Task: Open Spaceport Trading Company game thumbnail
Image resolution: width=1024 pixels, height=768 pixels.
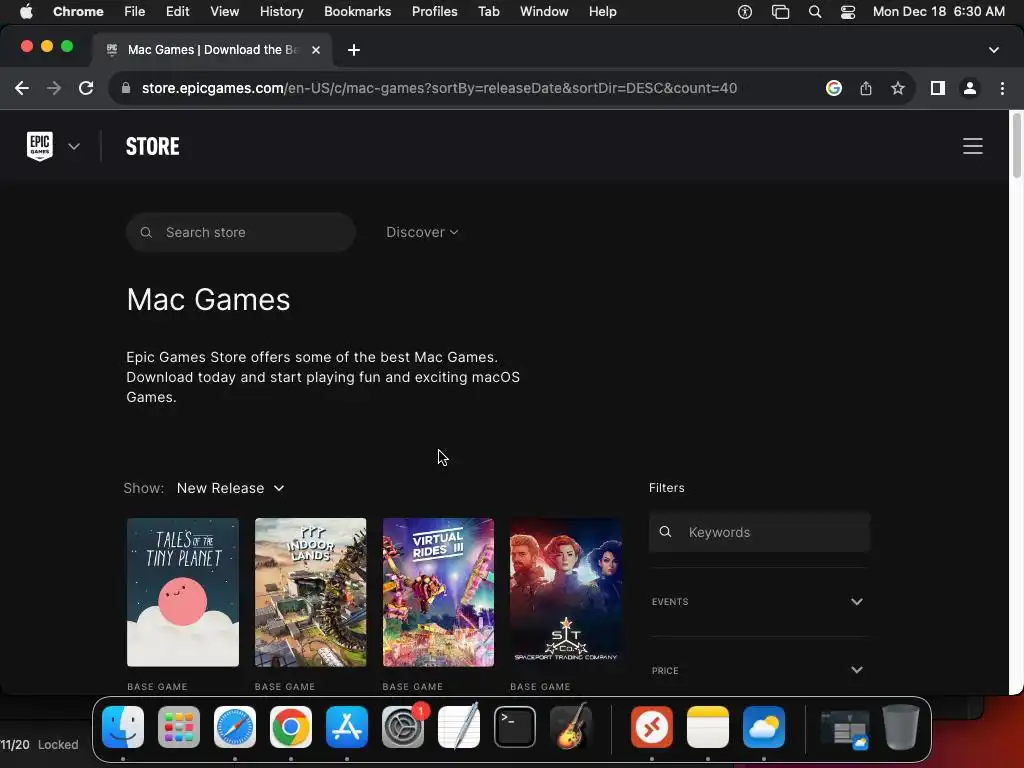Action: point(566,592)
